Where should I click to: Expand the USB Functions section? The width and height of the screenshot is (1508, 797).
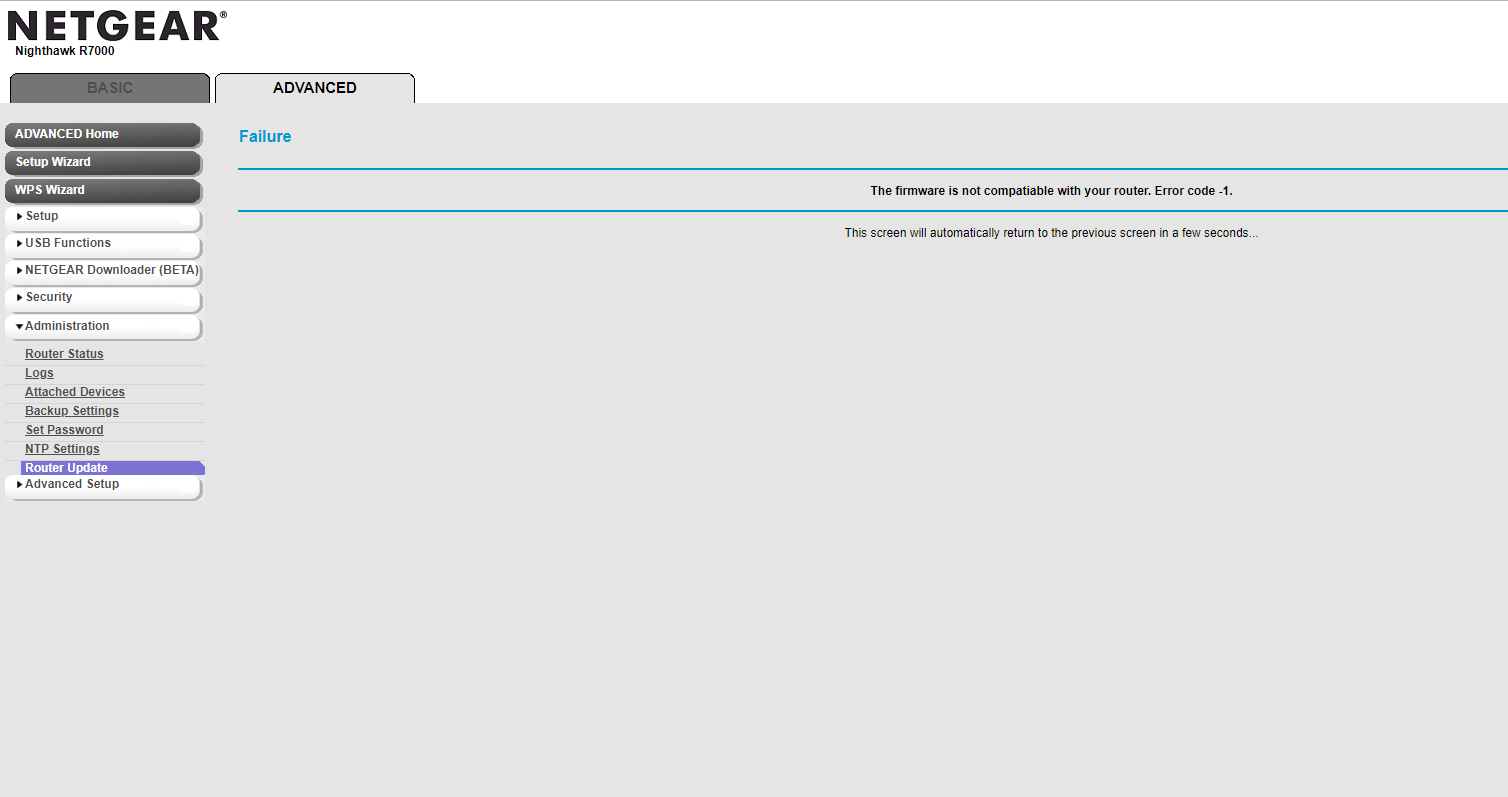(x=68, y=243)
